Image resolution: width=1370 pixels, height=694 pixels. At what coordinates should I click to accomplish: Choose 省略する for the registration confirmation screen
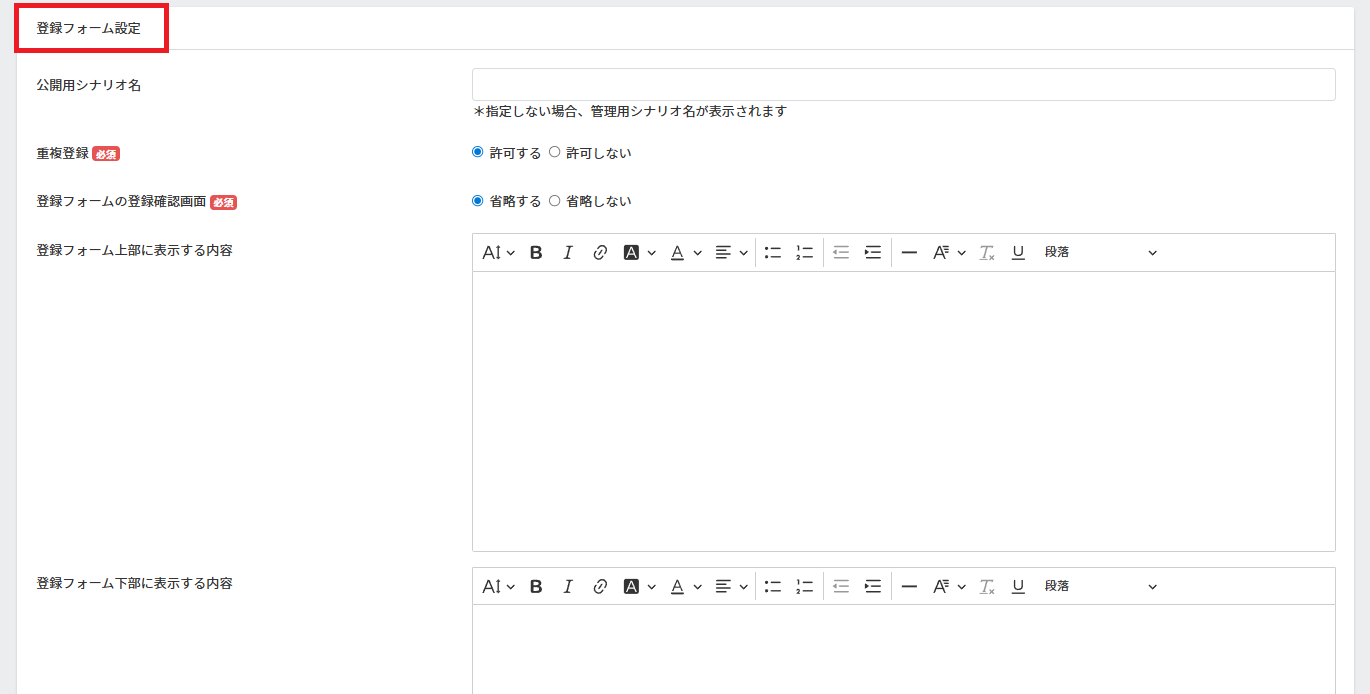478,201
